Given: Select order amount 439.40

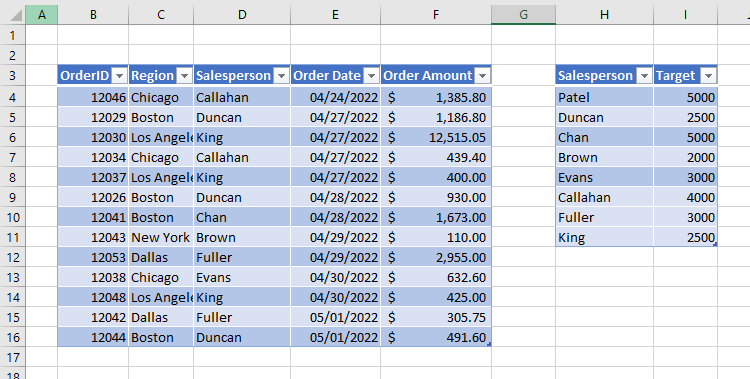Looking at the screenshot, I should (x=436, y=157).
